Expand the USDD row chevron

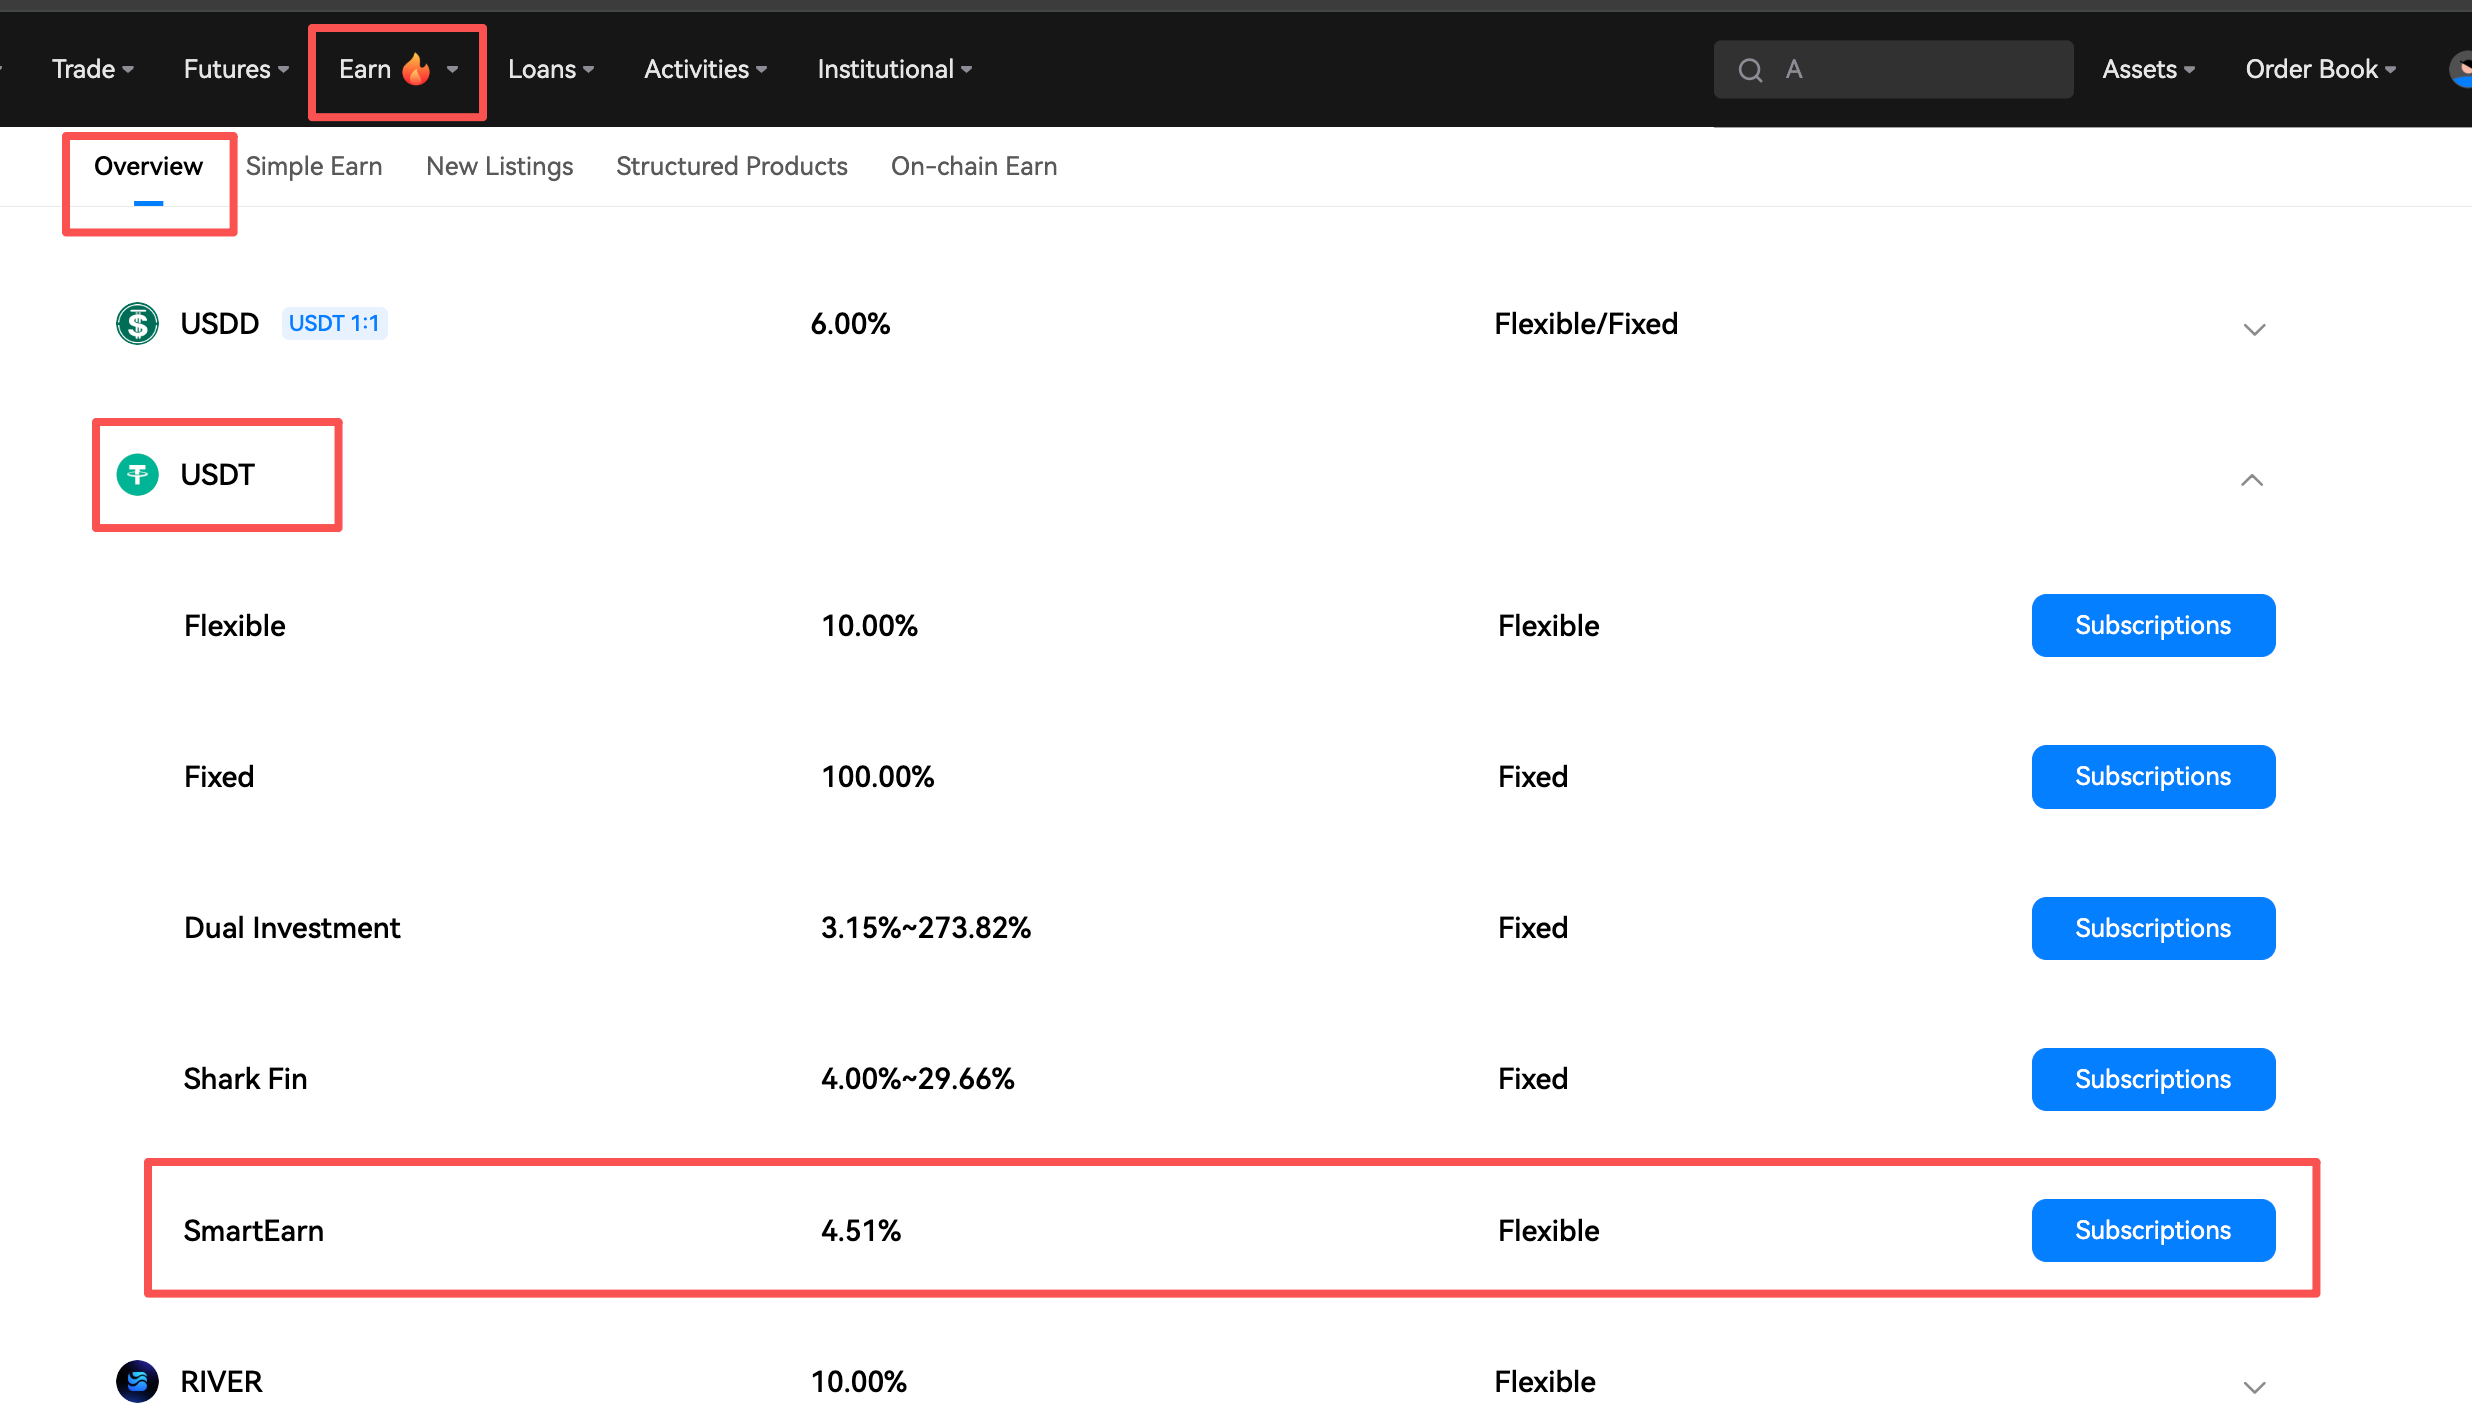click(x=2254, y=329)
